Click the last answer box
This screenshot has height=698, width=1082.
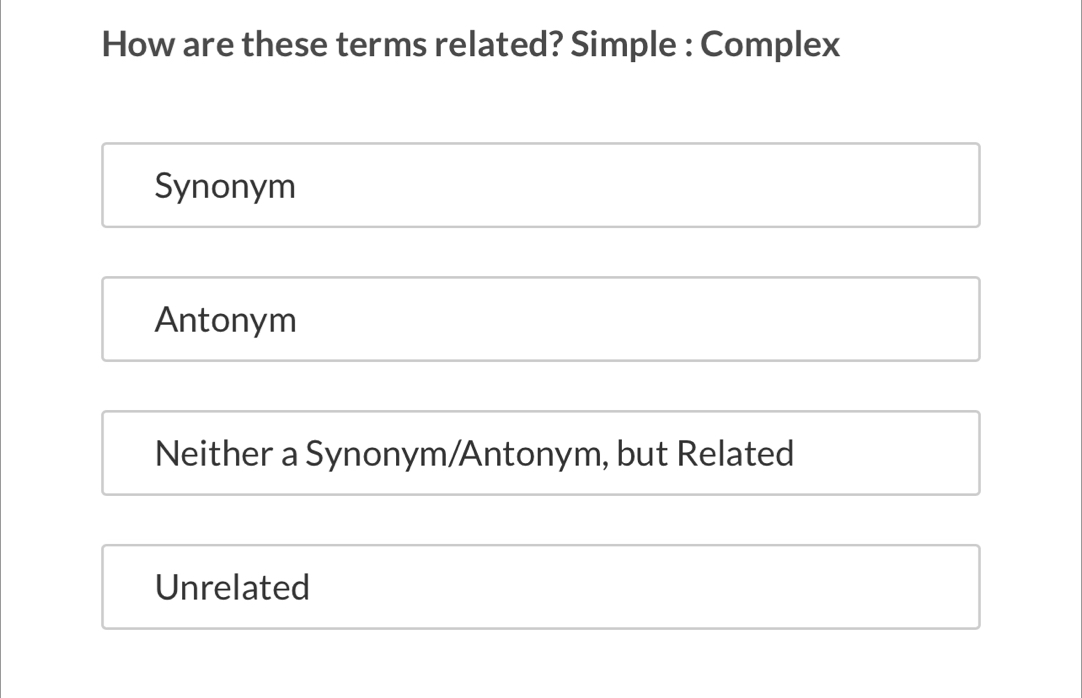pos(540,588)
